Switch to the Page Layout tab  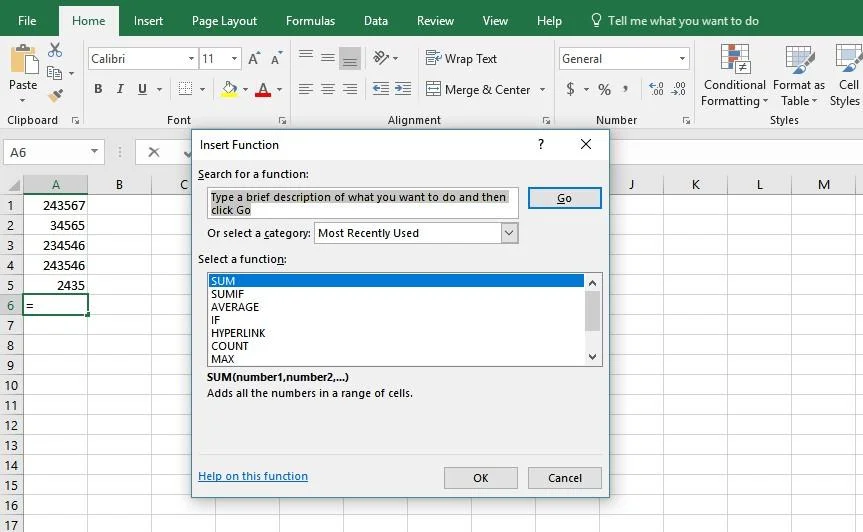[224, 21]
